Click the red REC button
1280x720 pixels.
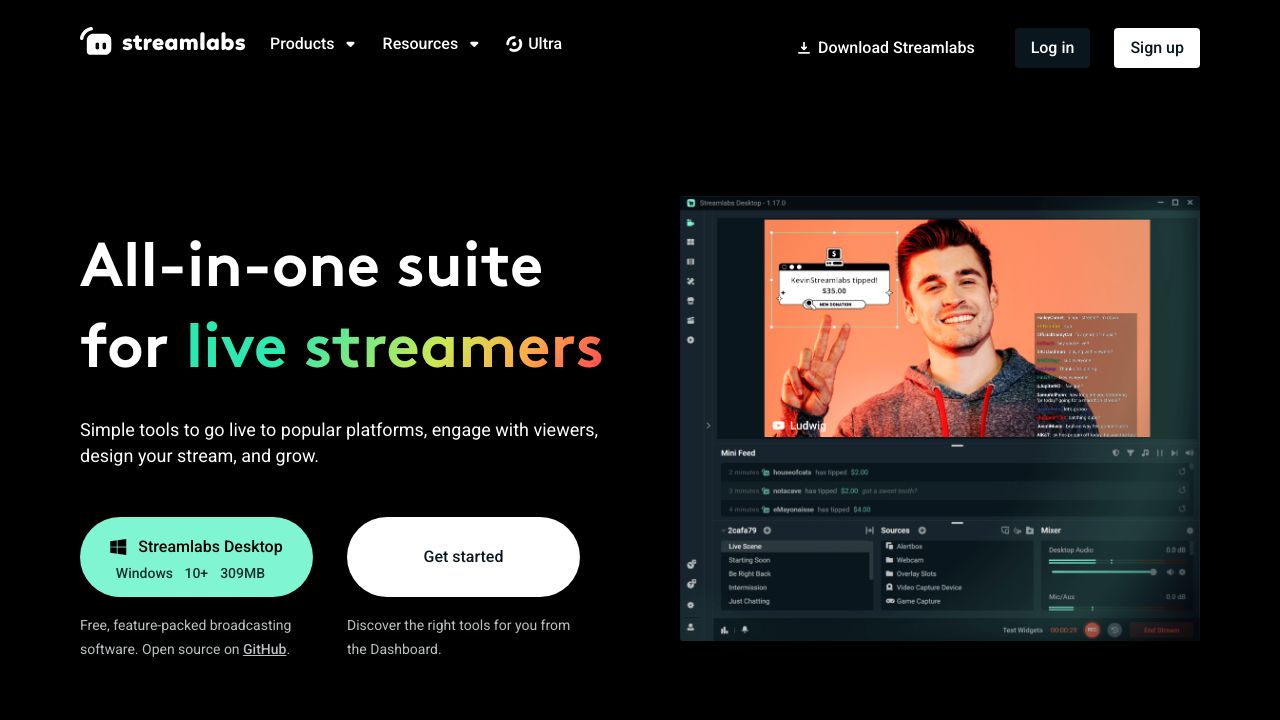1092,630
